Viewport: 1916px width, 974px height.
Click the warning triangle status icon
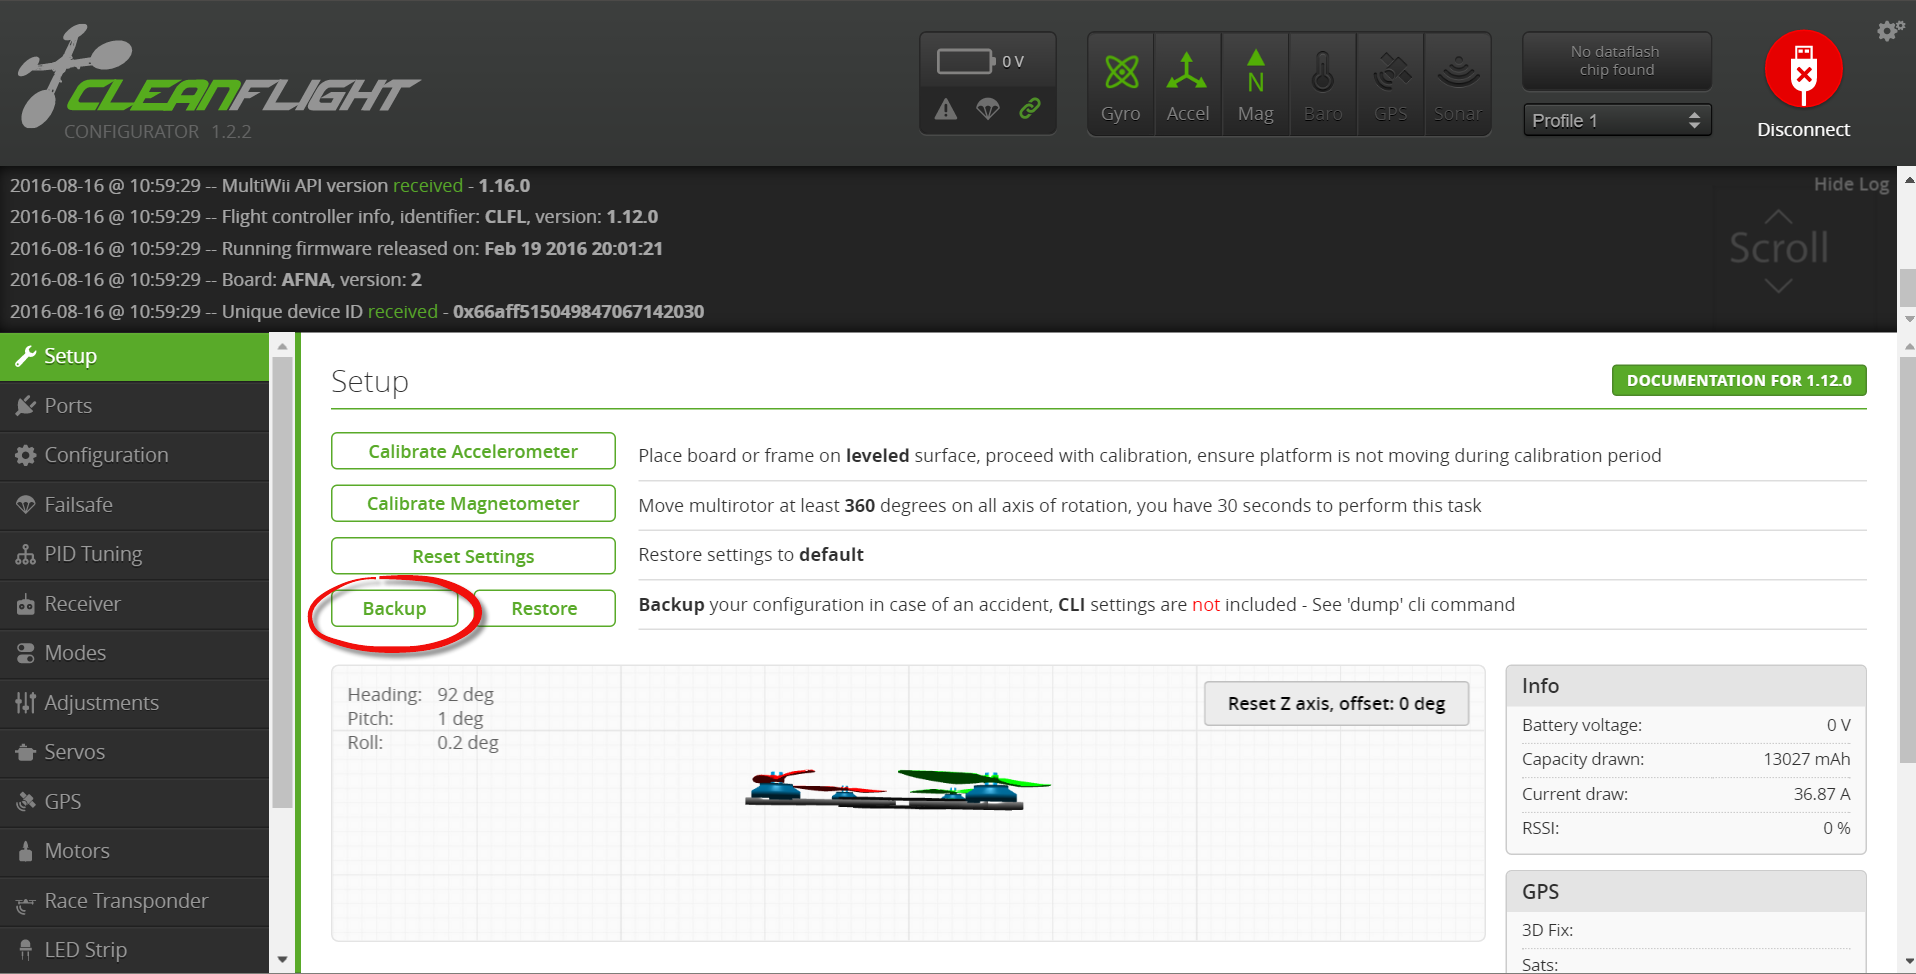pos(946,109)
